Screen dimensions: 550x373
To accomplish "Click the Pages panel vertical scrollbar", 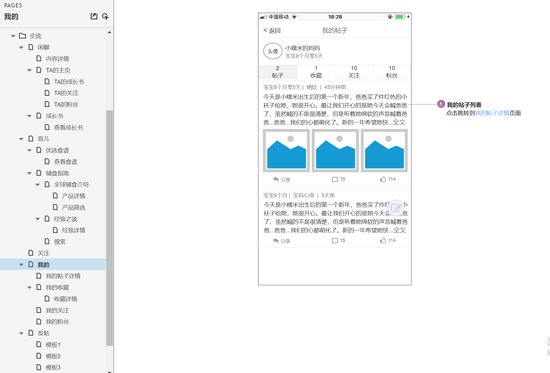I will (109, 227).
